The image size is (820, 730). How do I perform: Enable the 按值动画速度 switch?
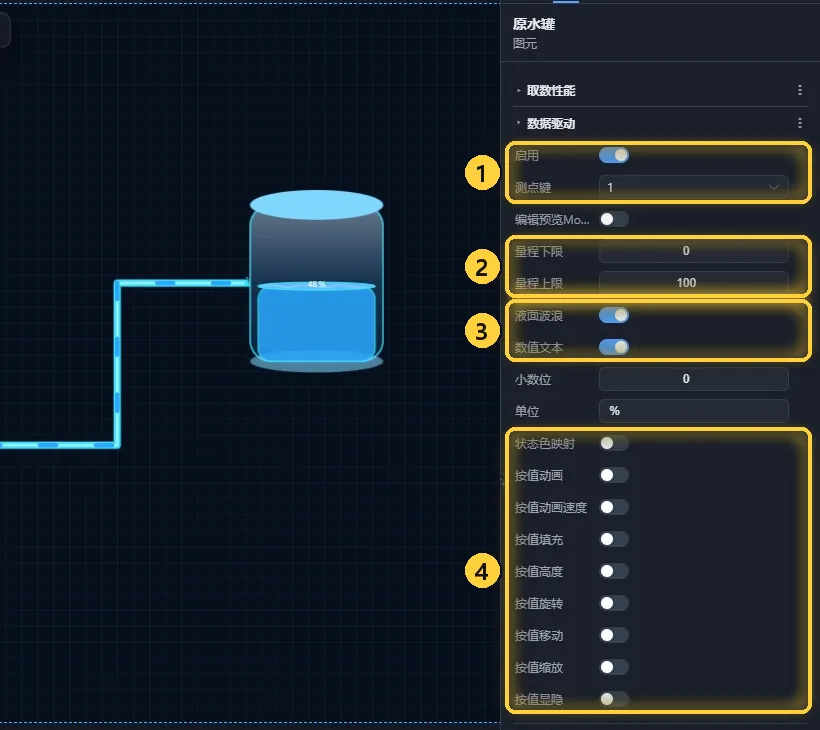614,507
